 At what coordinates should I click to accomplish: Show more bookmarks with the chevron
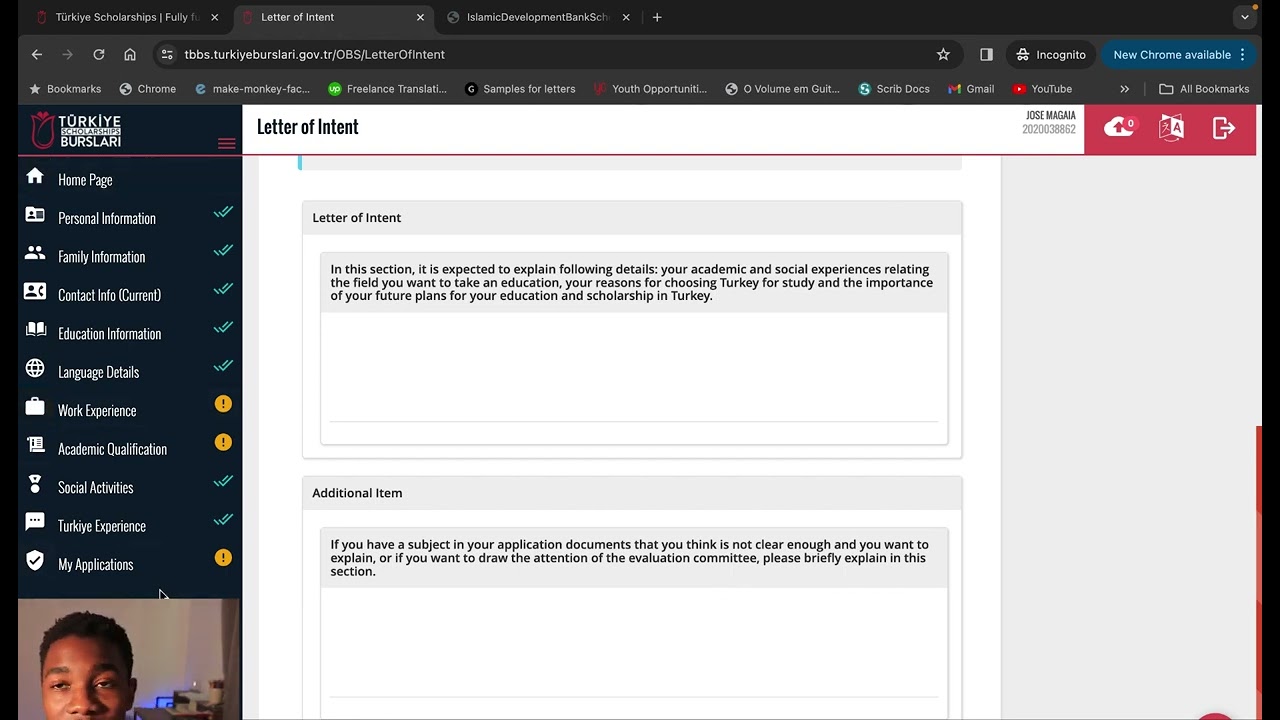(1124, 89)
